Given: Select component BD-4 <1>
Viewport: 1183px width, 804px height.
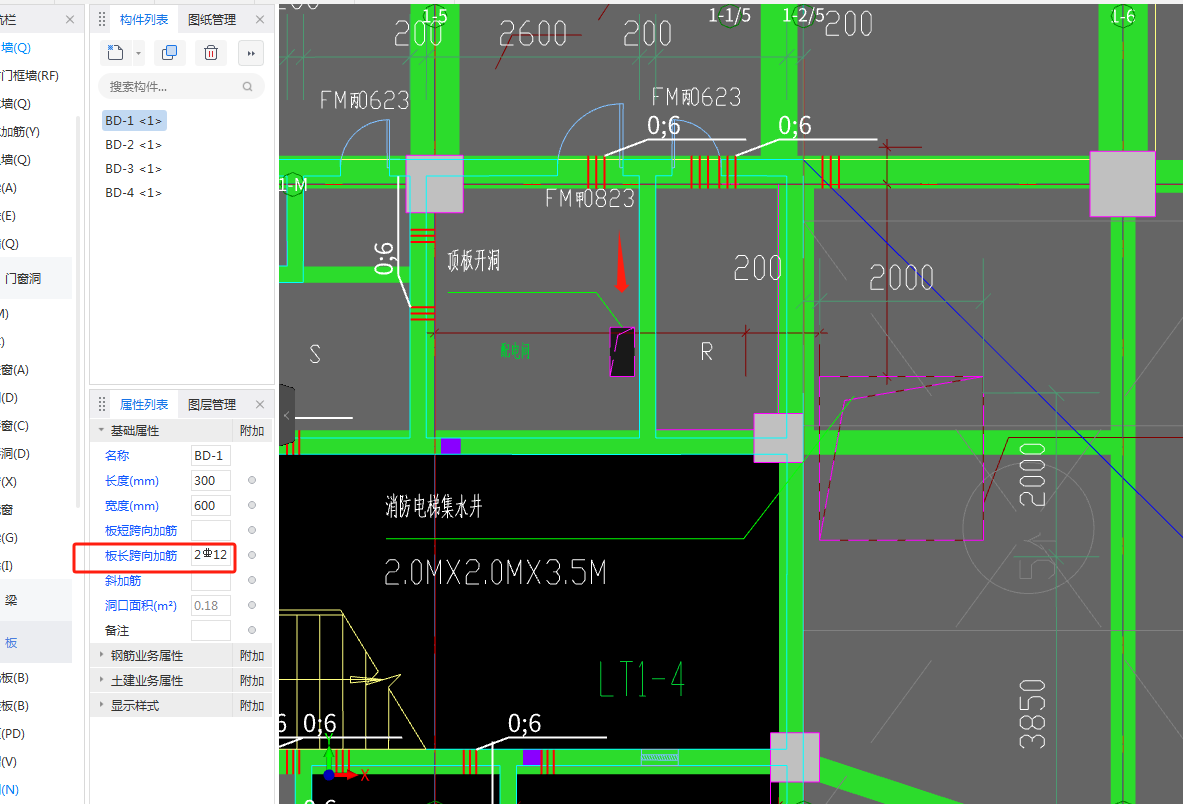Looking at the screenshot, I should click(134, 193).
